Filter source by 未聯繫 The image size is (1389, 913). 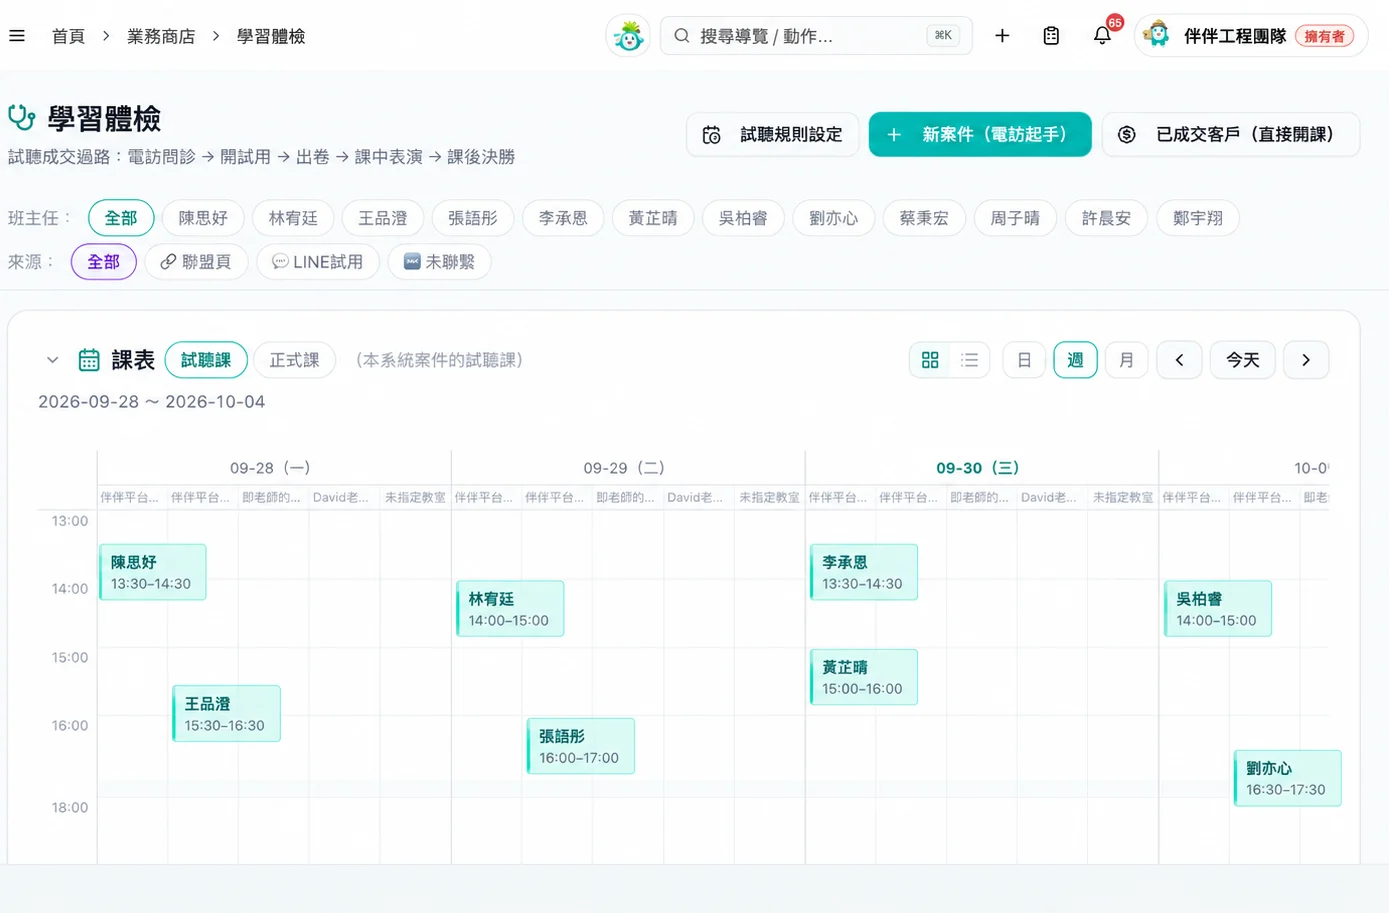(x=439, y=262)
